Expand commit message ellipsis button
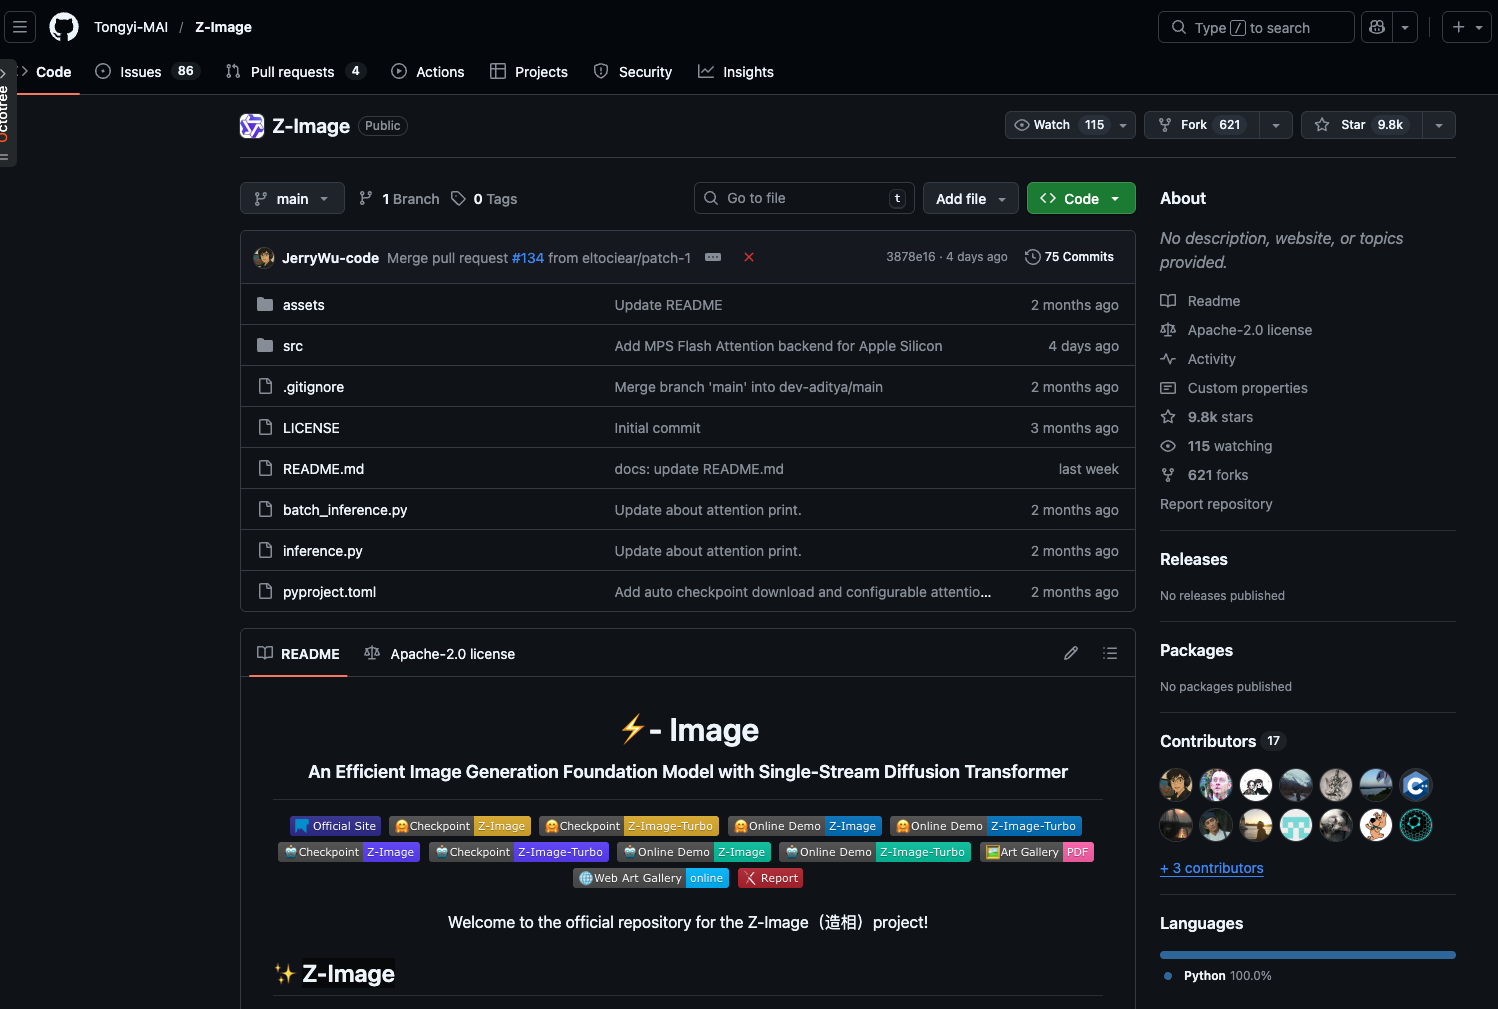Viewport: 1498px width, 1009px height. (x=713, y=257)
